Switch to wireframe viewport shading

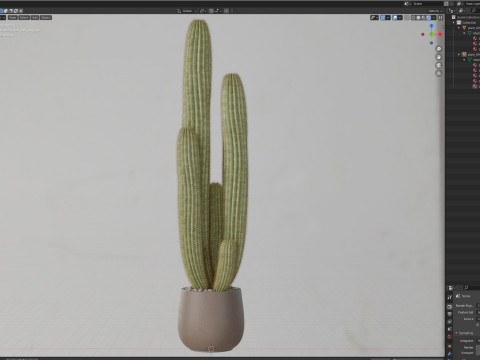tap(413, 17)
